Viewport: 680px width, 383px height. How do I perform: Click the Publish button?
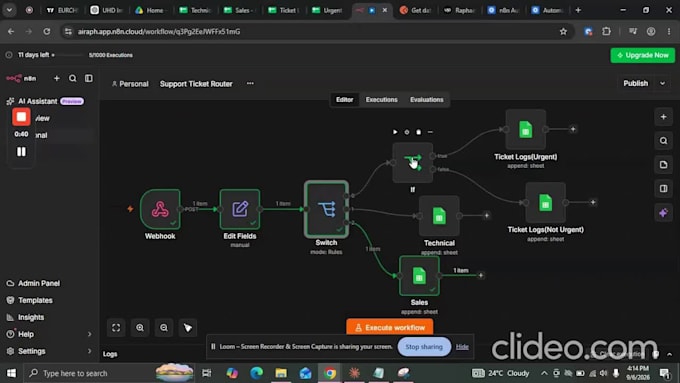[x=636, y=83]
